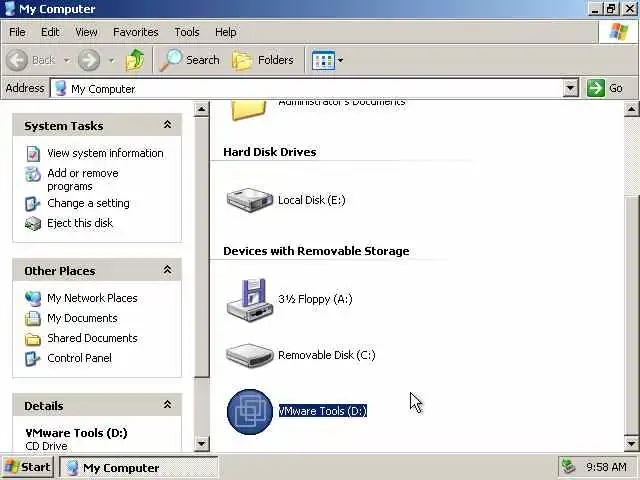Screen dimensions: 640x480
Task: Click the My Network Places icon
Action: [33, 298]
